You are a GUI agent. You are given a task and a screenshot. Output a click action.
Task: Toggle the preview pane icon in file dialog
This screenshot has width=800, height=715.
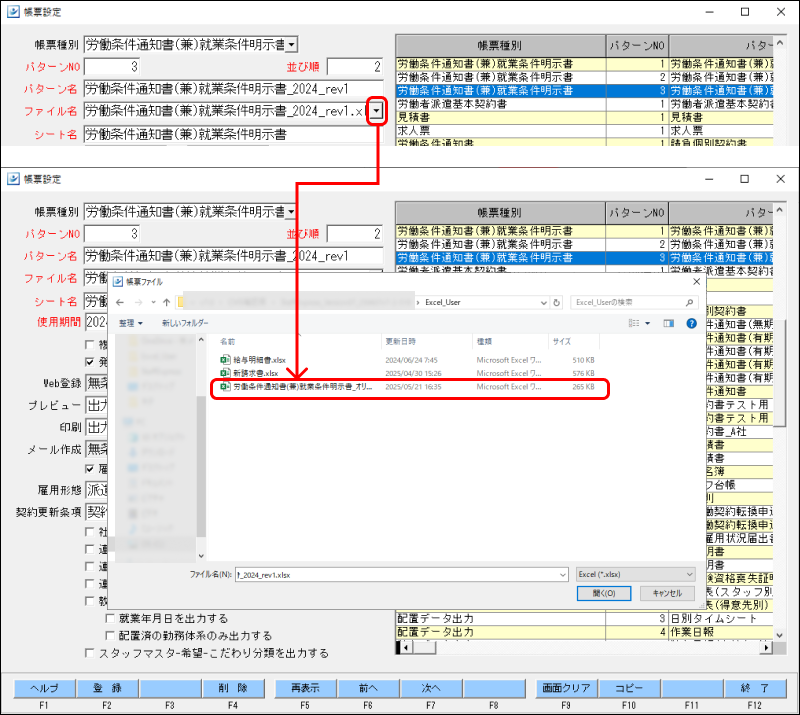669,323
